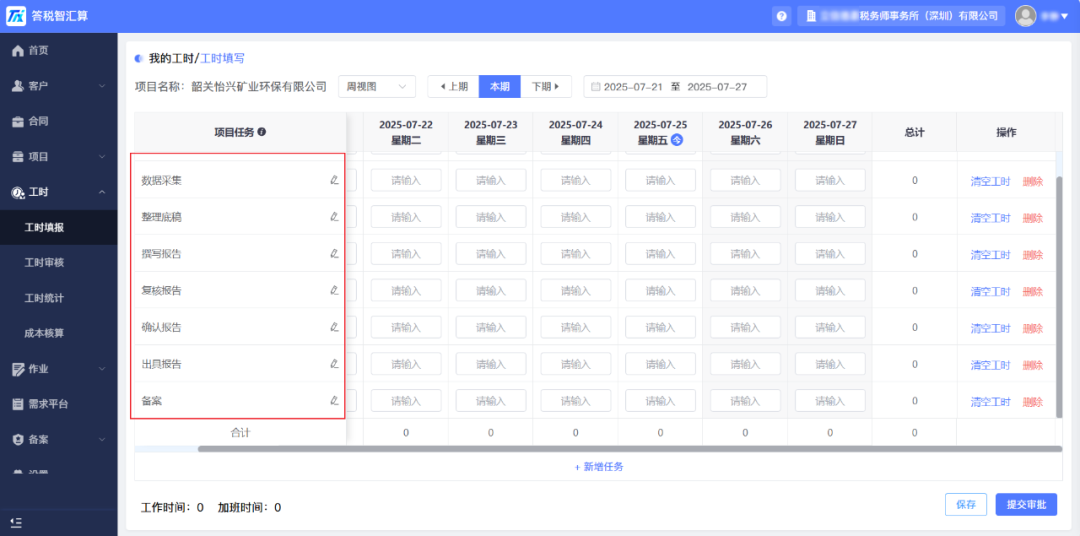Click 清空工时 for 整理底稿 row
The height and width of the screenshot is (536, 1080).
click(x=990, y=218)
